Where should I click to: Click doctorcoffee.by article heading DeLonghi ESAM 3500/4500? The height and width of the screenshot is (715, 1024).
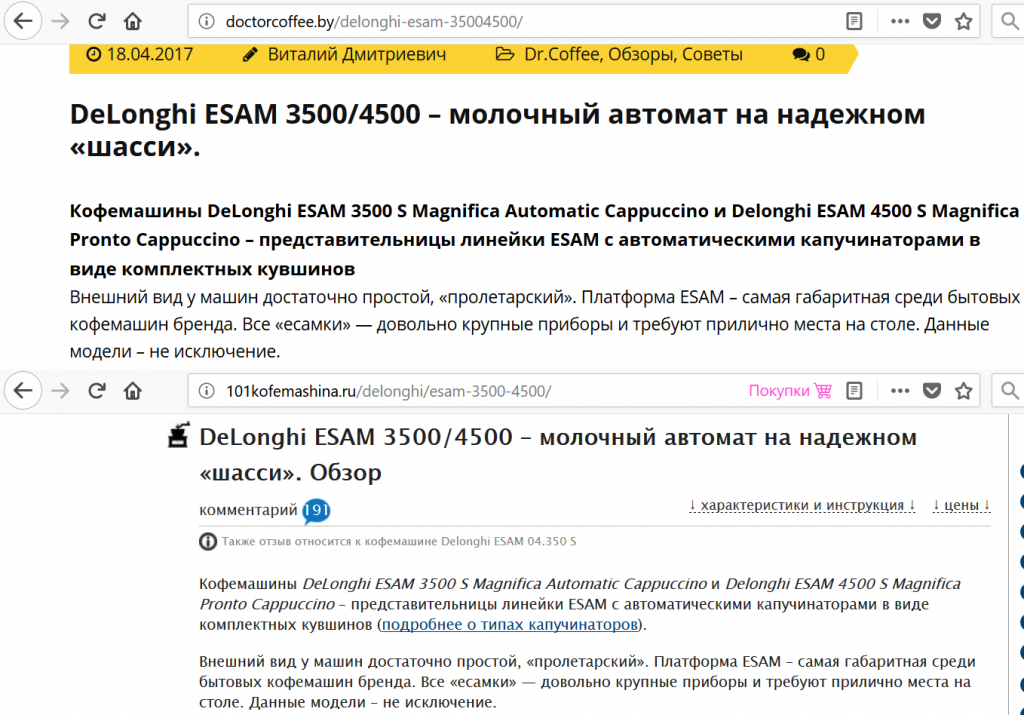(x=498, y=130)
